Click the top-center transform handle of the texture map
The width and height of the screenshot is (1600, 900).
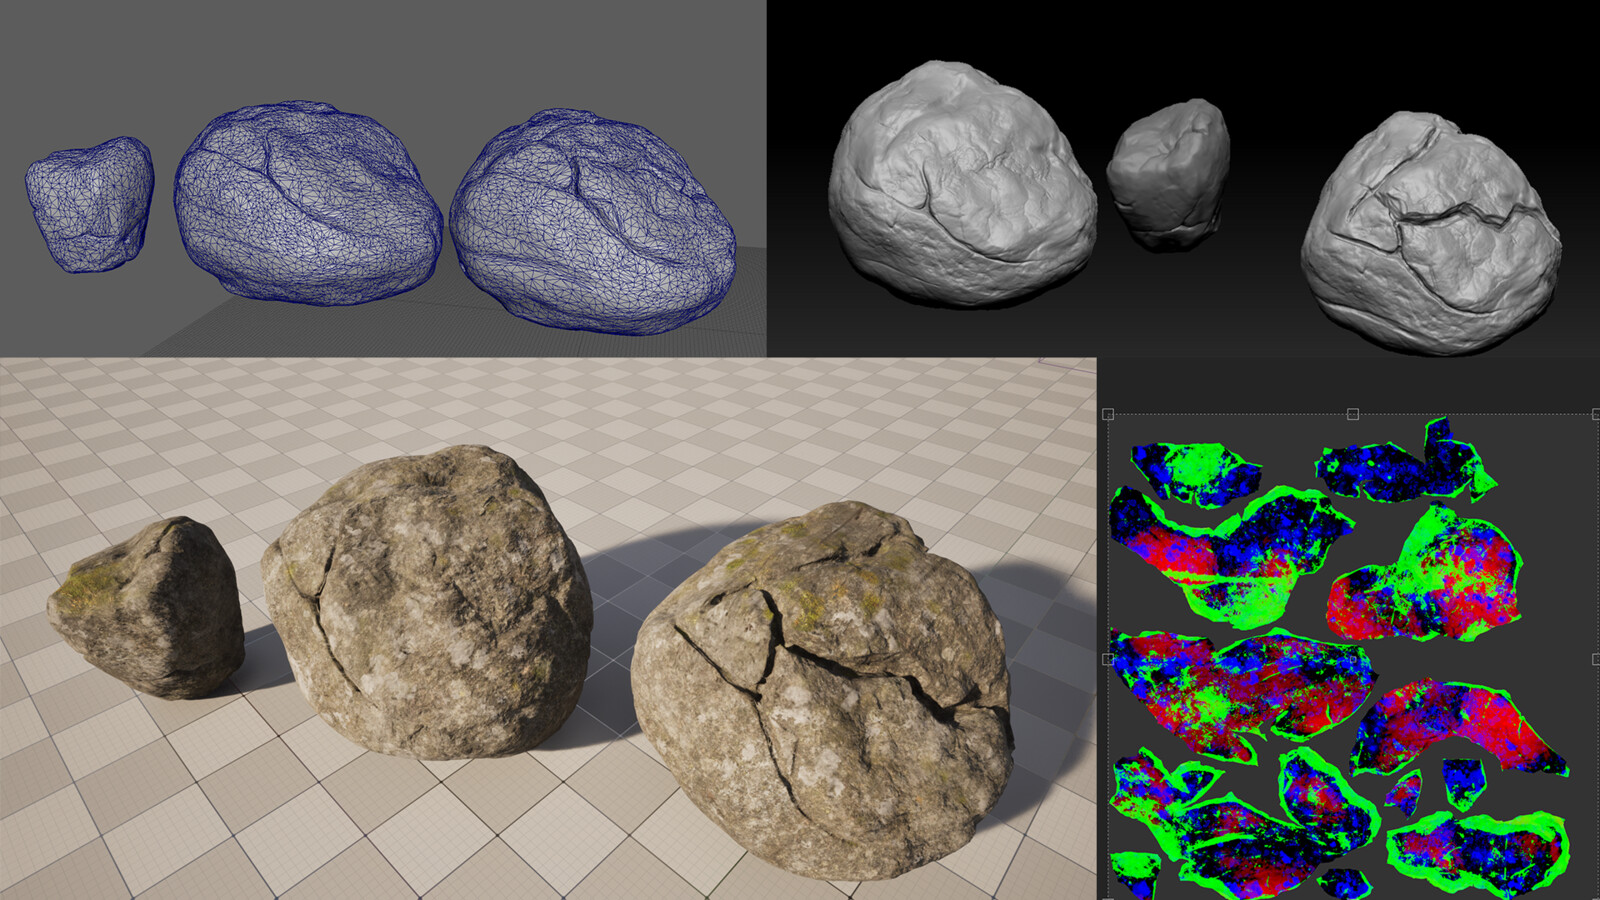(x=1353, y=414)
